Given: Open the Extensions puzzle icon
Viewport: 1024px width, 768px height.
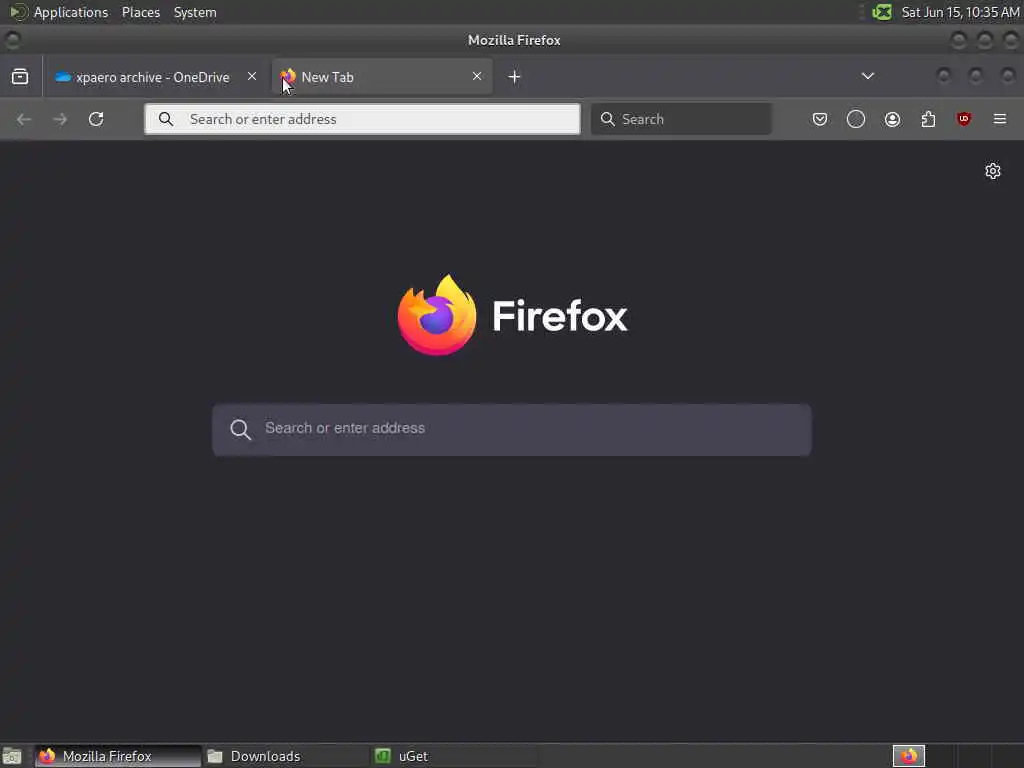Looking at the screenshot, I should [x=928, y=119].
